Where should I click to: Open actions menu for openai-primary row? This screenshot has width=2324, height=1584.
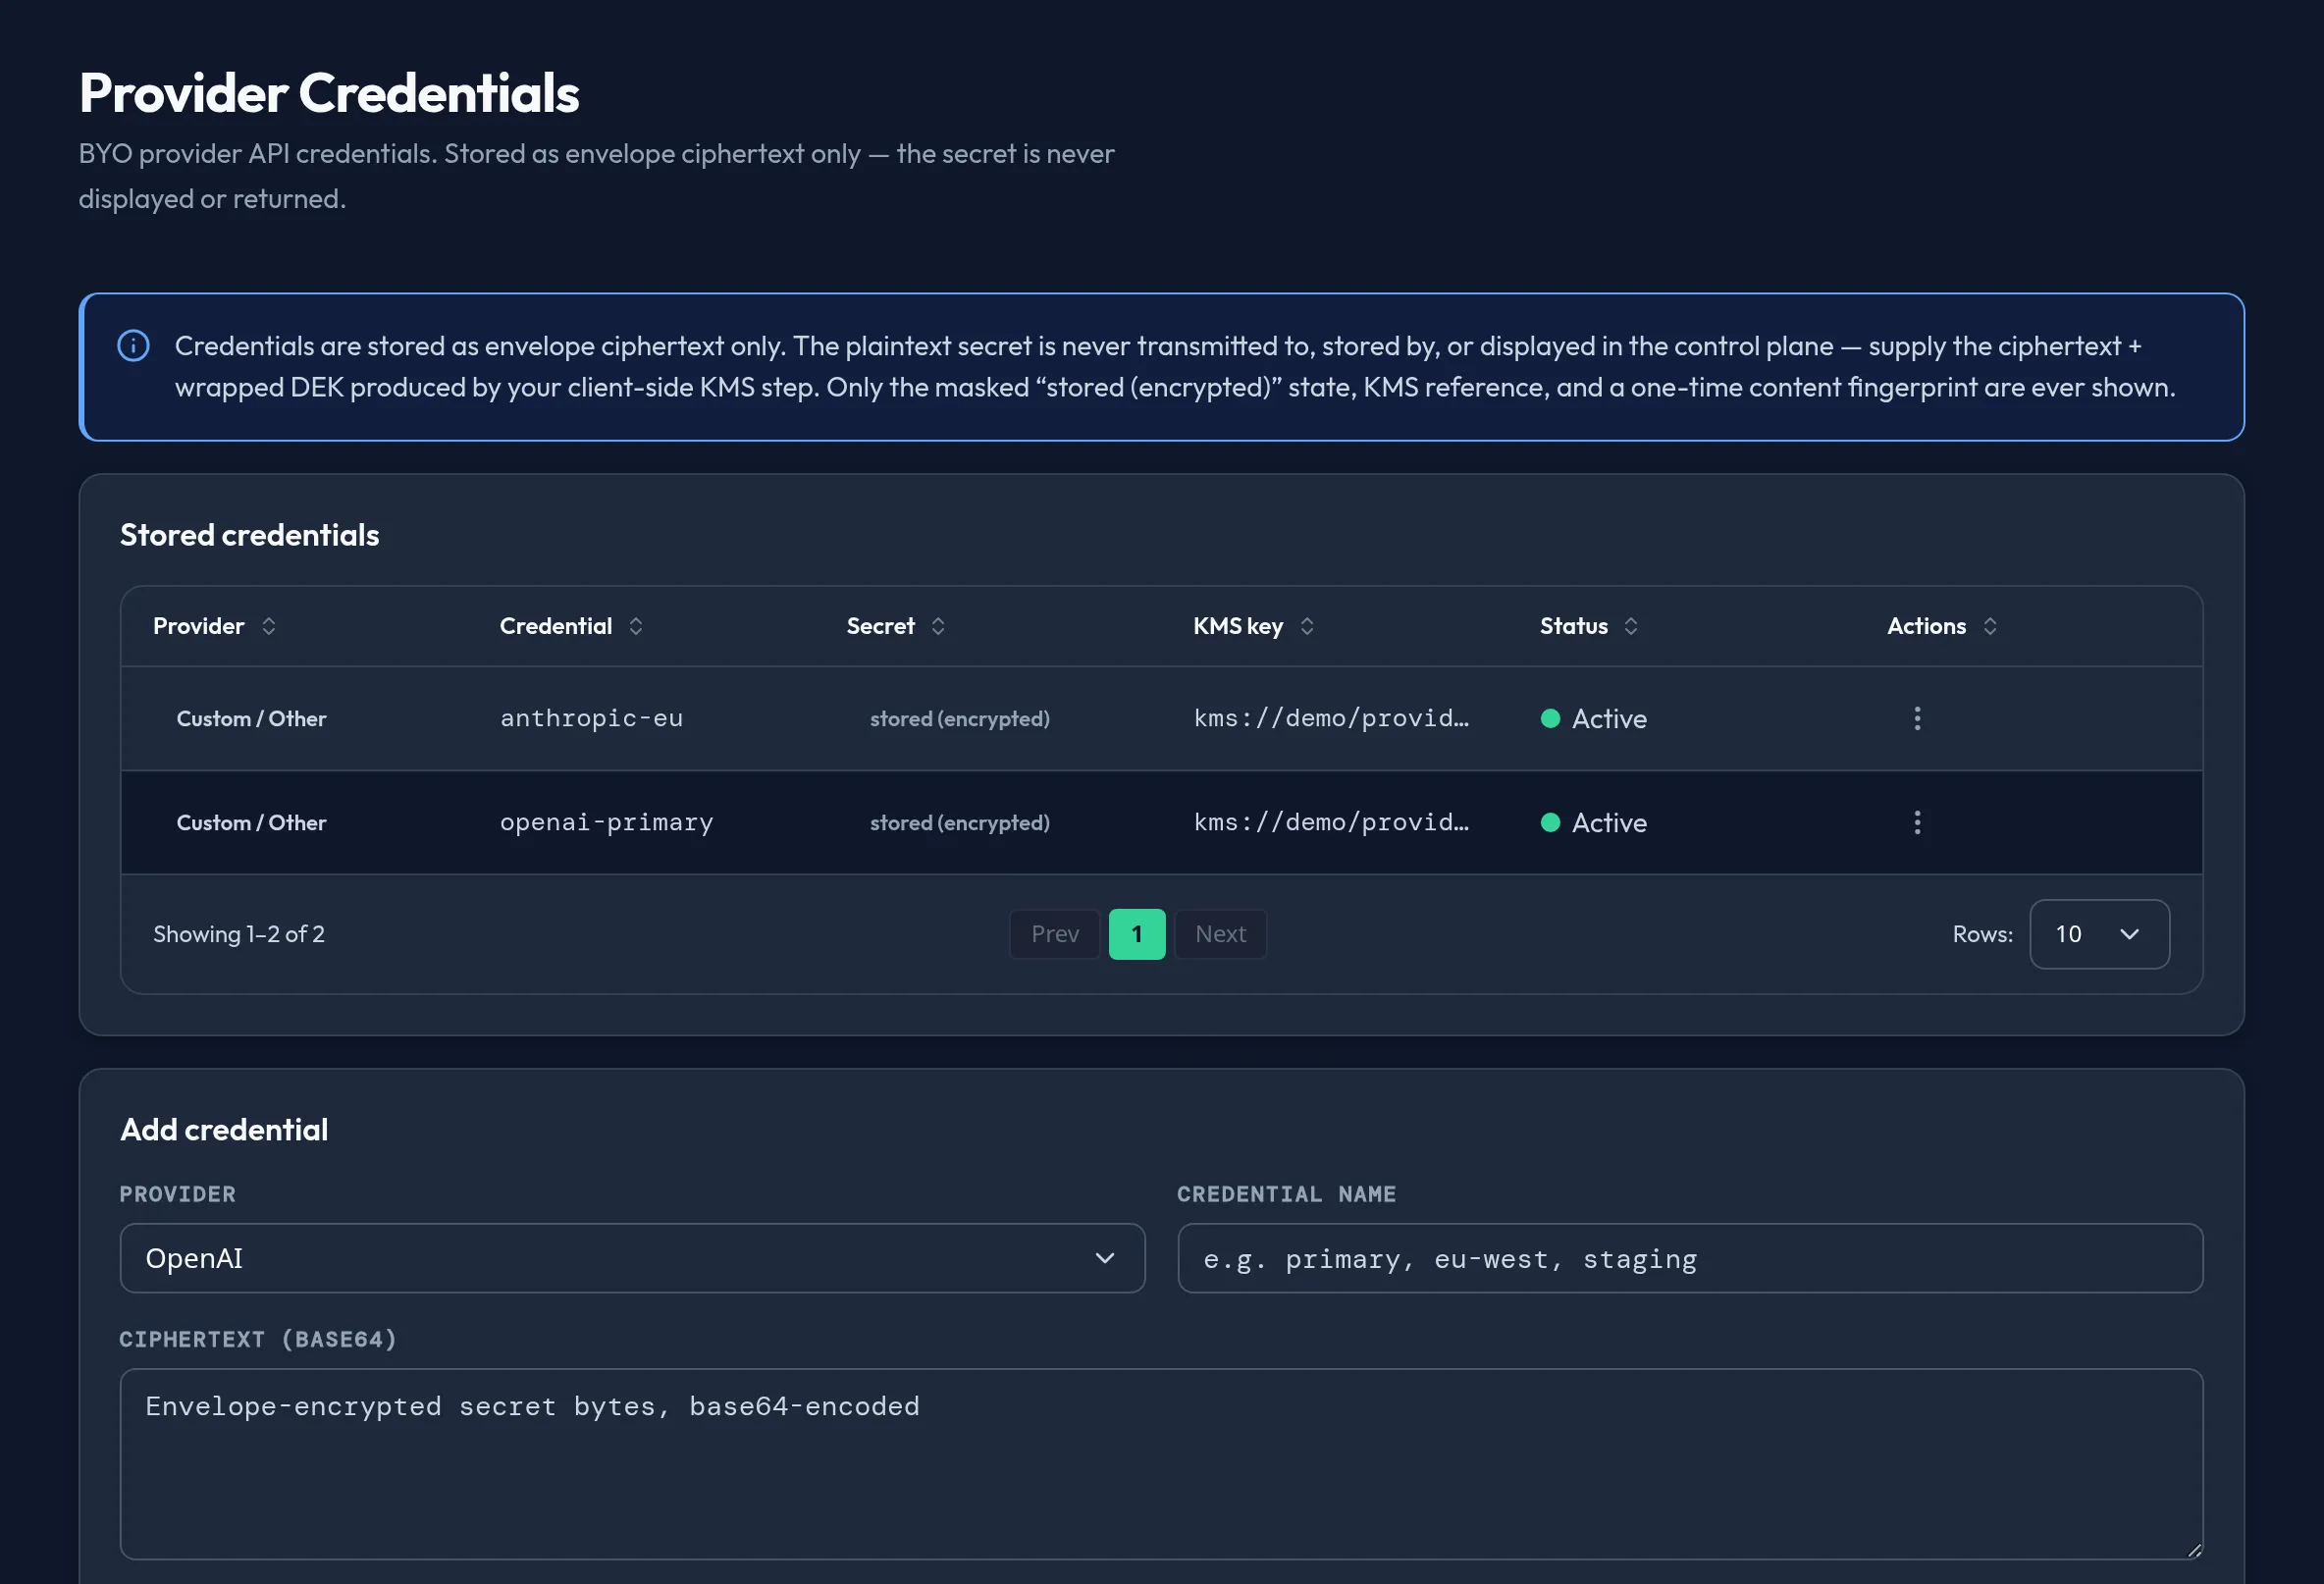pyautogui.click(x=1917, y=823)
